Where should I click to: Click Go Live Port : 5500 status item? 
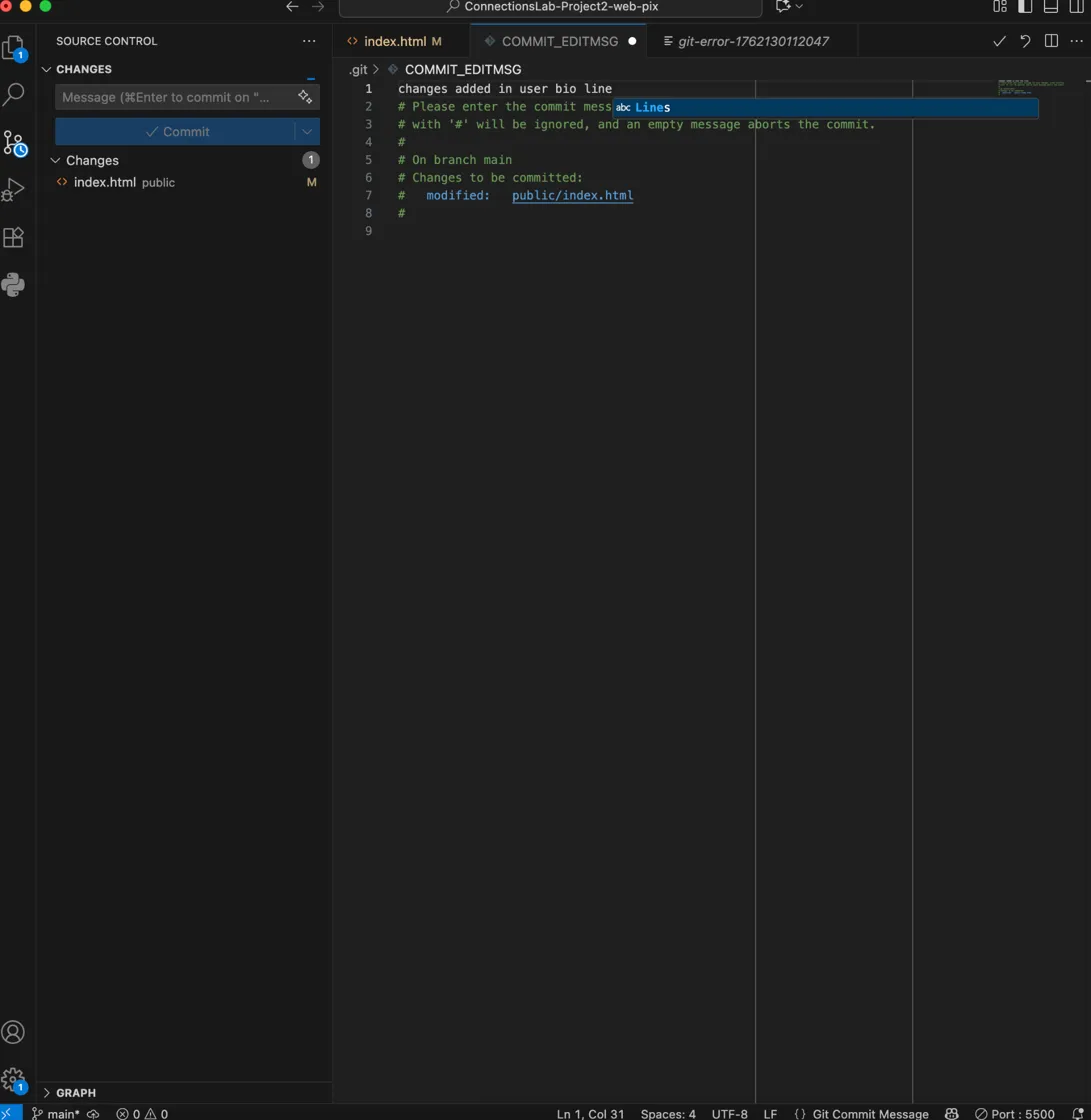tap(1015, 1114)
